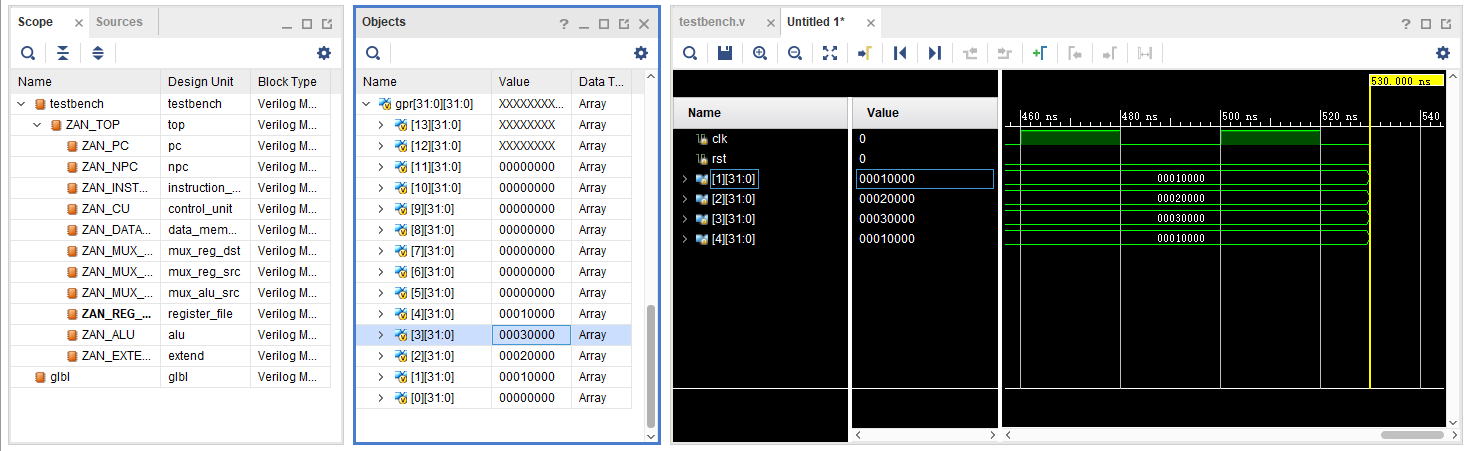The height and width of the screenshot is (451, 1469).
Task: Expand object [9][31:0] in Objects
Action: click(x=380, y=209)
